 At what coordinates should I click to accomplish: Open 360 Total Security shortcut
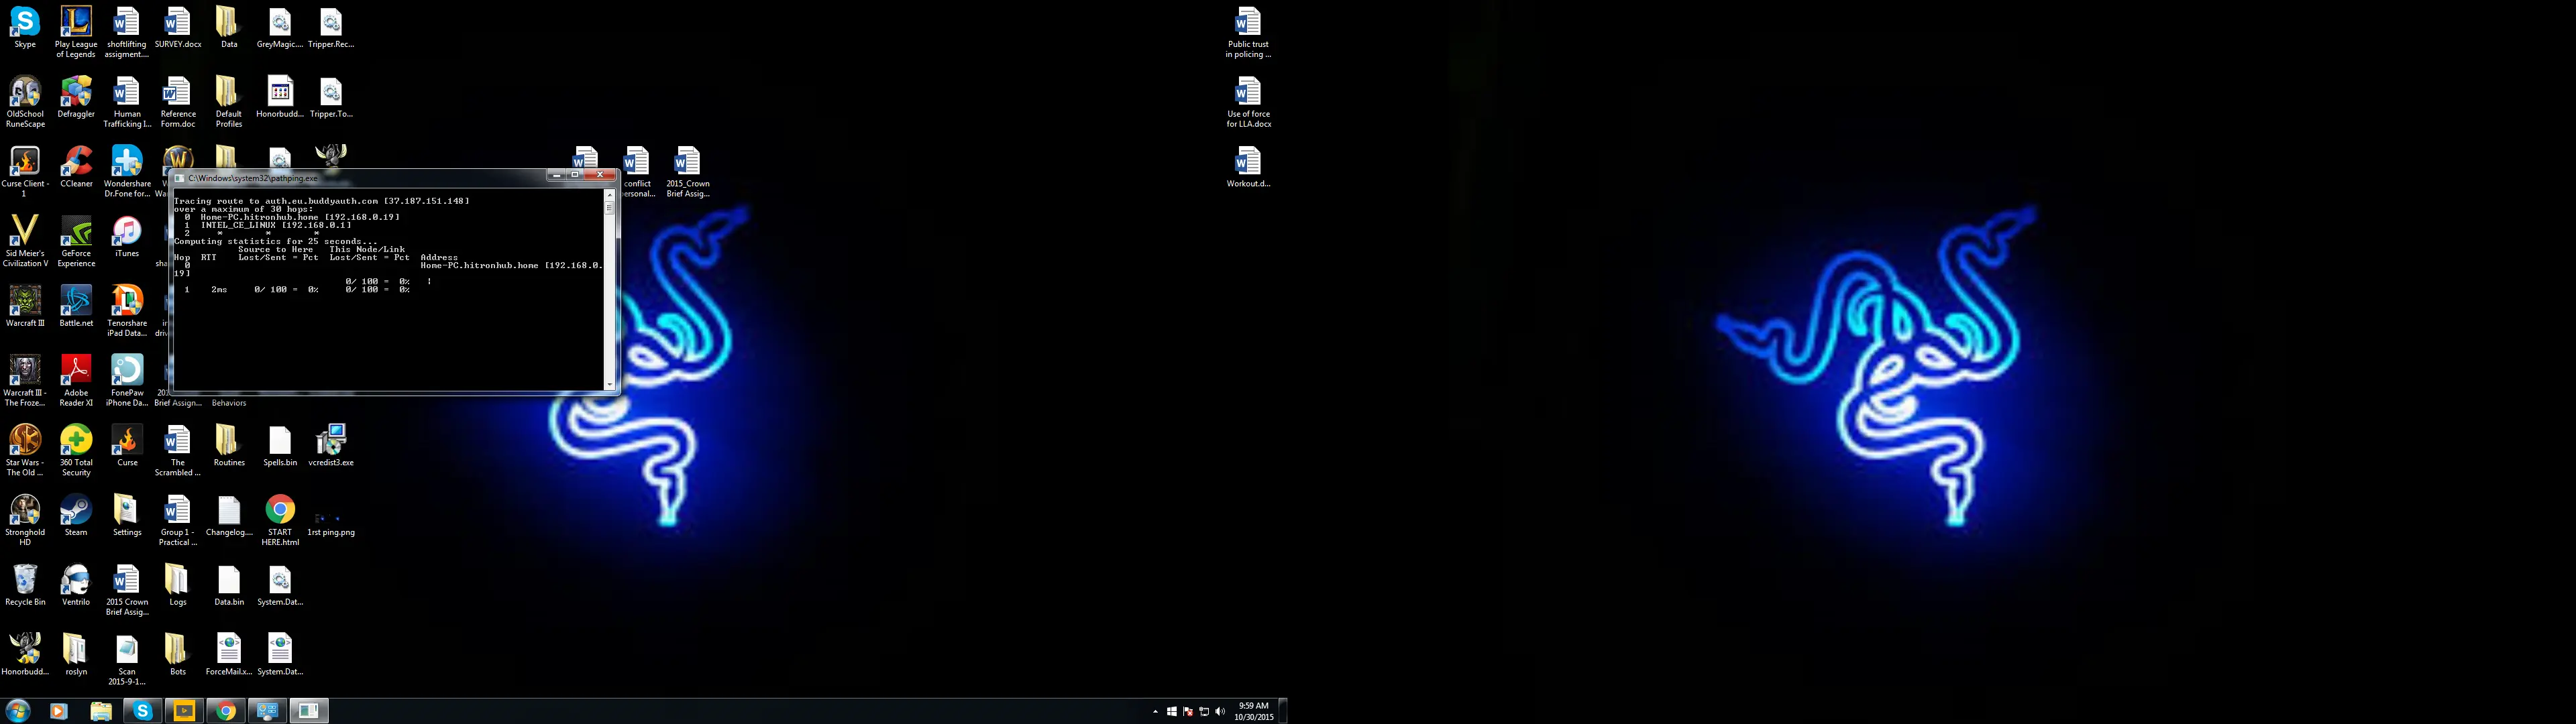click(76, 450)
